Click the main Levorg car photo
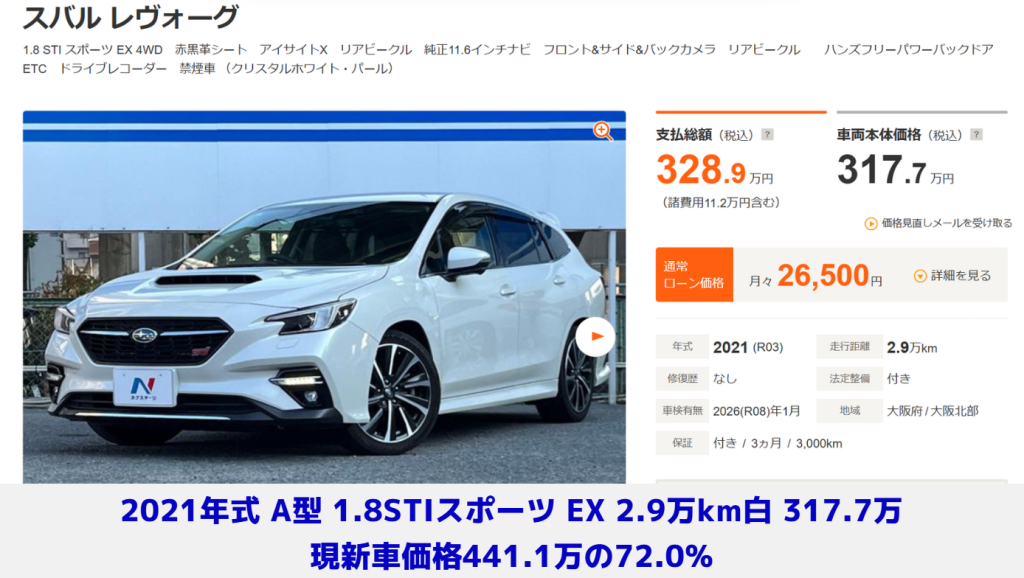This screenshot has width=1024, height=578. [x=324, y=297]
